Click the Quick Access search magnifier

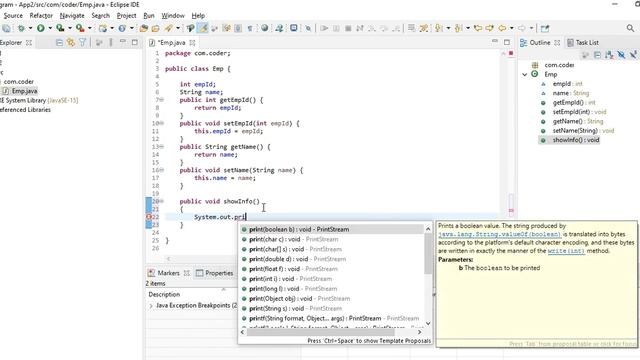coord(630,28)
